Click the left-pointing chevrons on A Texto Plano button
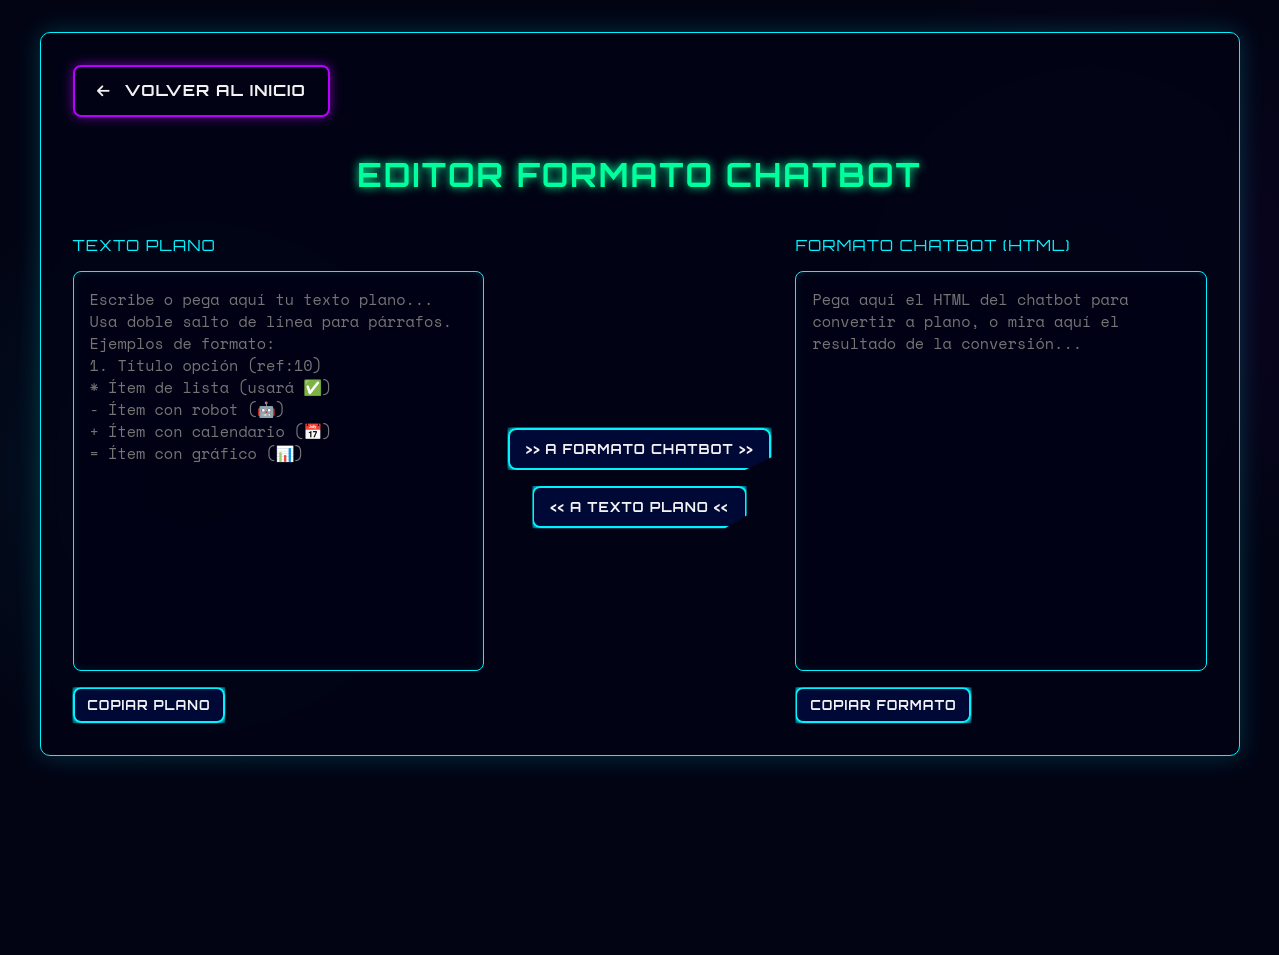Screen dimensions: 1279x955 (556, 507)
